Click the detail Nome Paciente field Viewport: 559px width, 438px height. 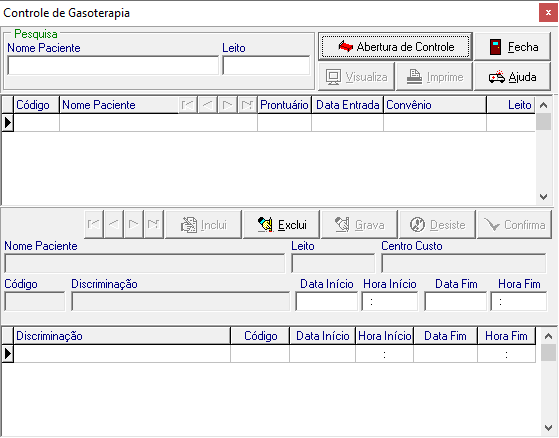click(x=145, y=264)
